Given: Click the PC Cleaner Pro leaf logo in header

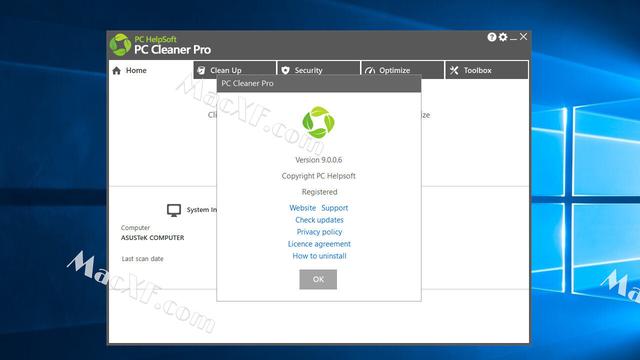Looking at the screenshot, I should (120, 45).
